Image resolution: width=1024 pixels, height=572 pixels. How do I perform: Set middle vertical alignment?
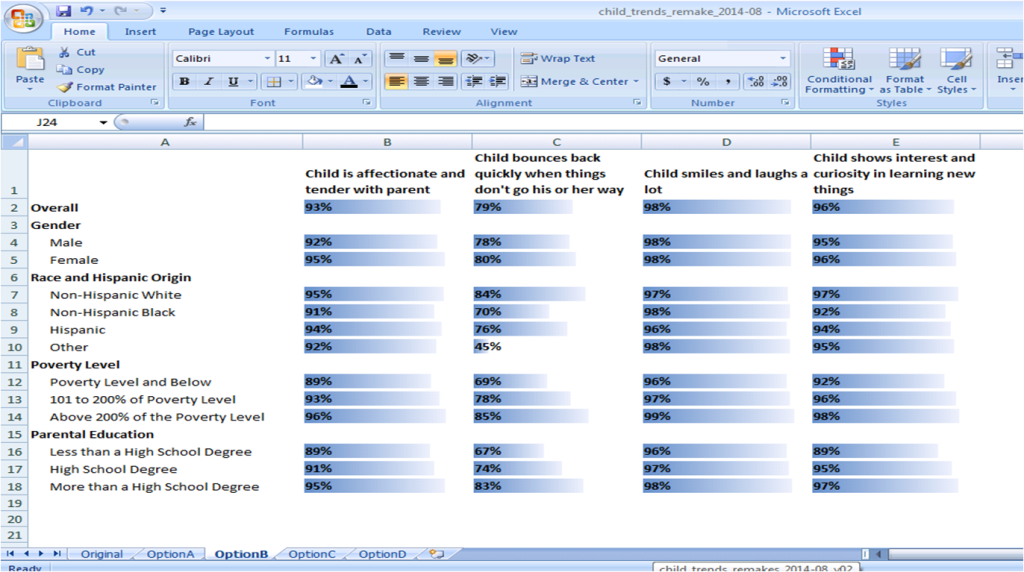coord(421,59)
